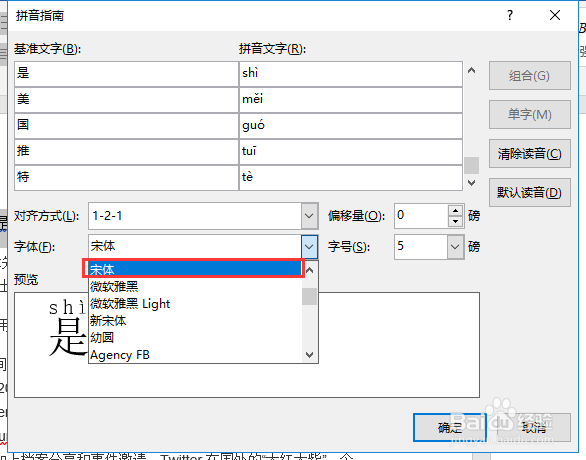The height and width of the screenshot is (460, 586).
Task: Click the 组合(G) button
Action: tap(530, 76)
